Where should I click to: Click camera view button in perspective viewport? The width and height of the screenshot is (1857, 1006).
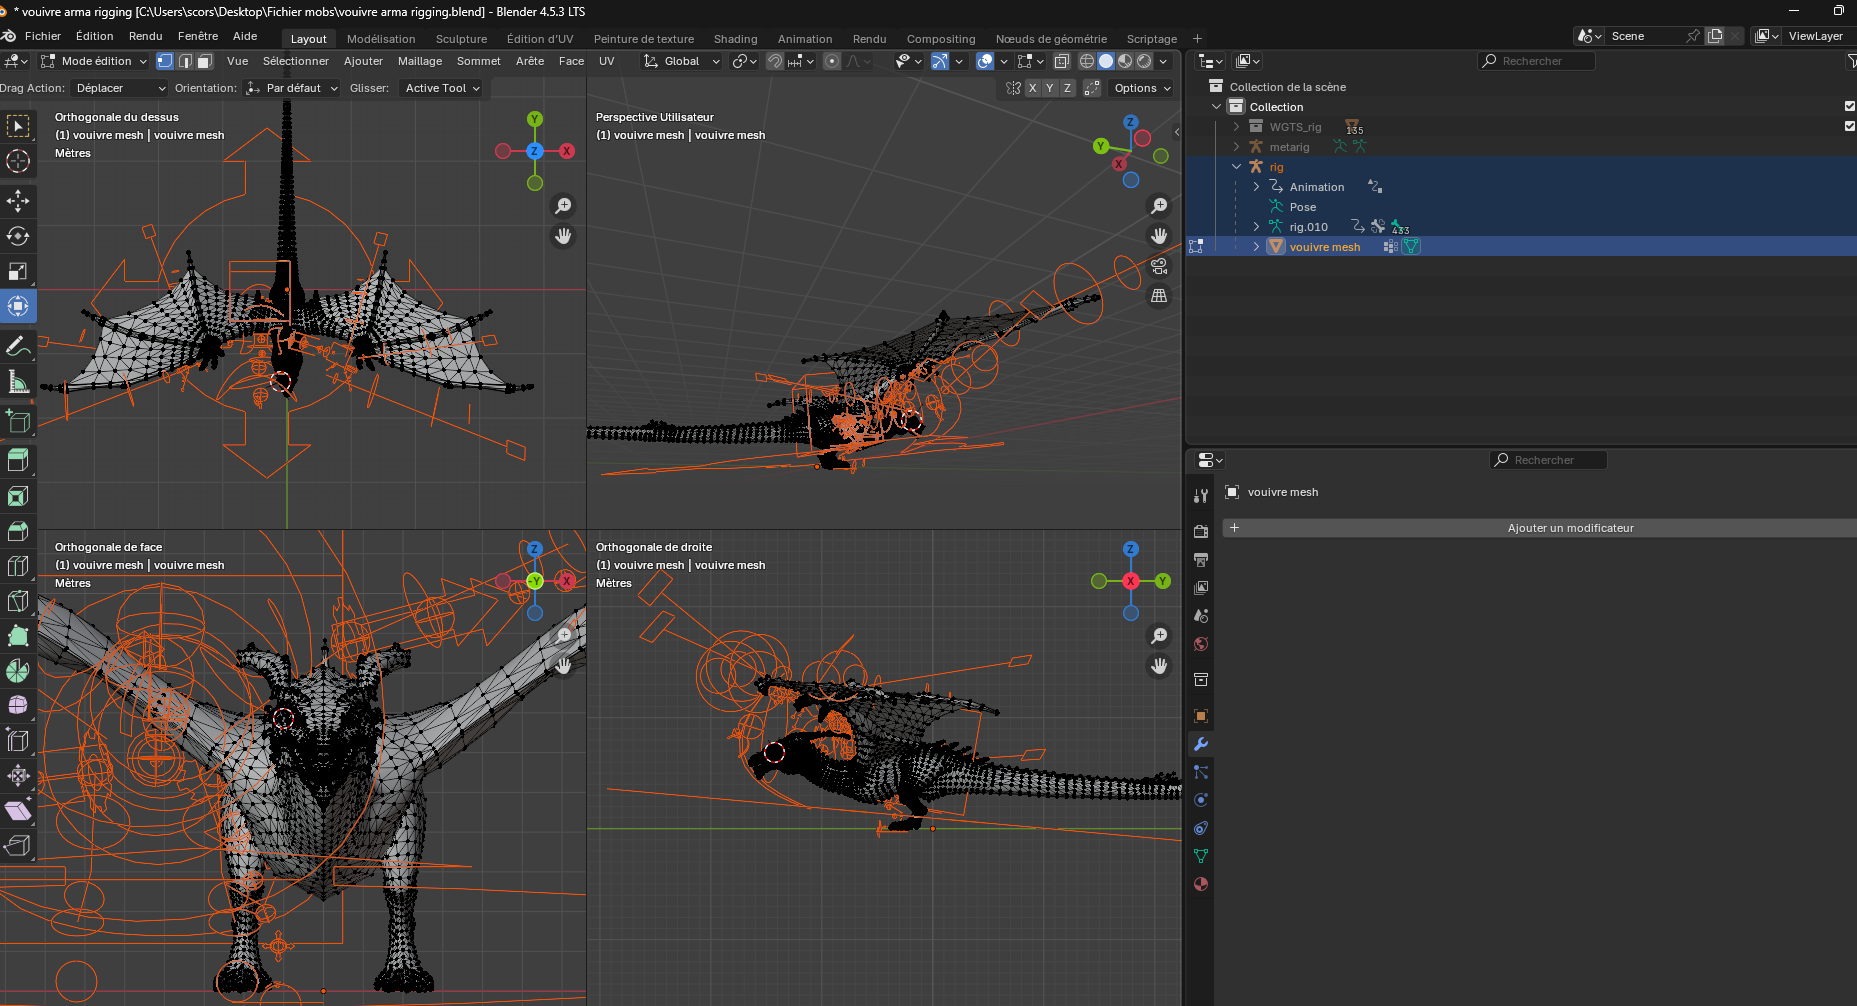coord(1159,266)
